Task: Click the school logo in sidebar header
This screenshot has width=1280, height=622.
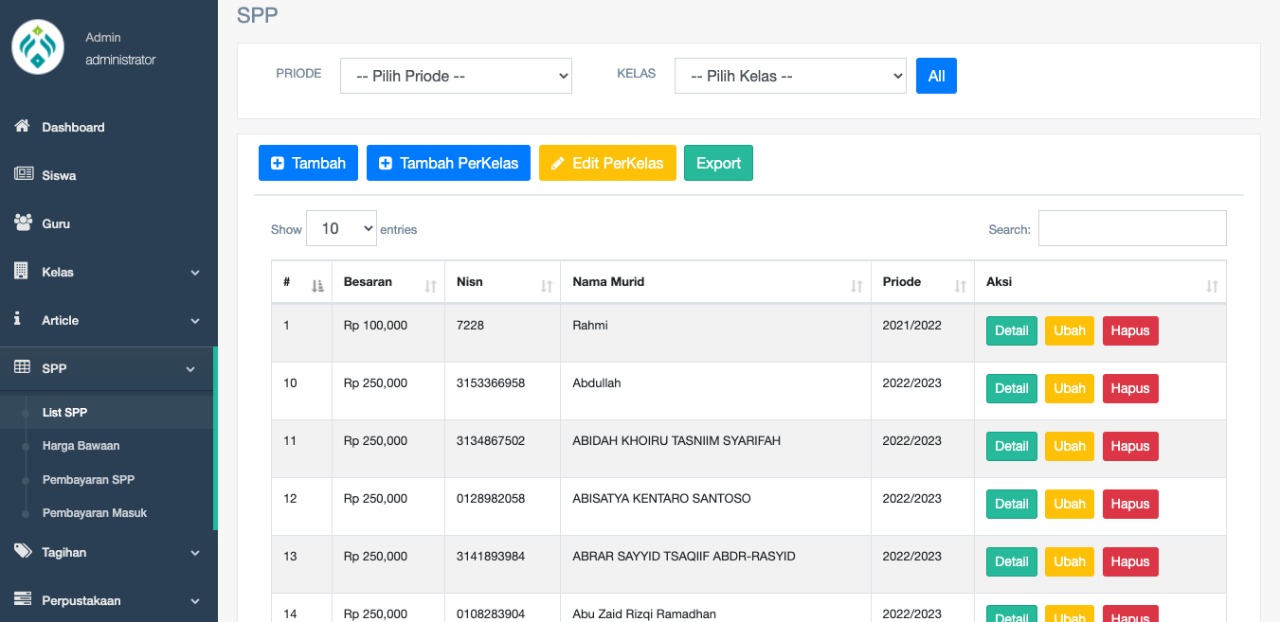Action: 38,48
